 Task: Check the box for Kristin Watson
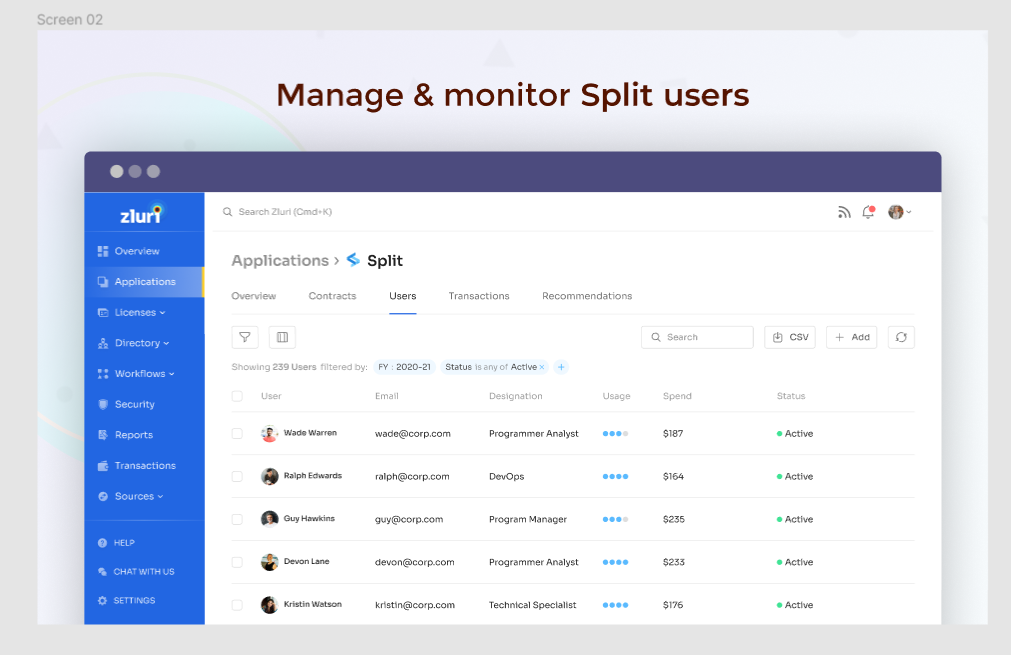click(x=237, y=605)
